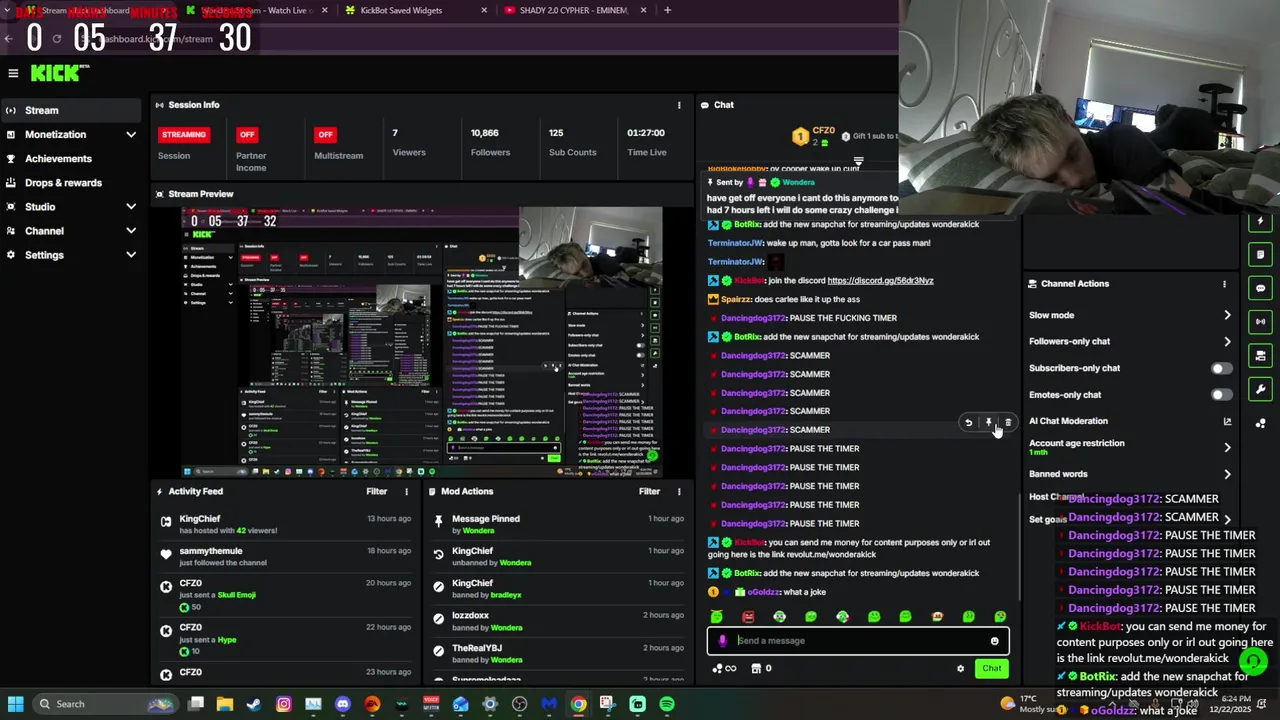Open Session Info options menu

click(679, 105)
